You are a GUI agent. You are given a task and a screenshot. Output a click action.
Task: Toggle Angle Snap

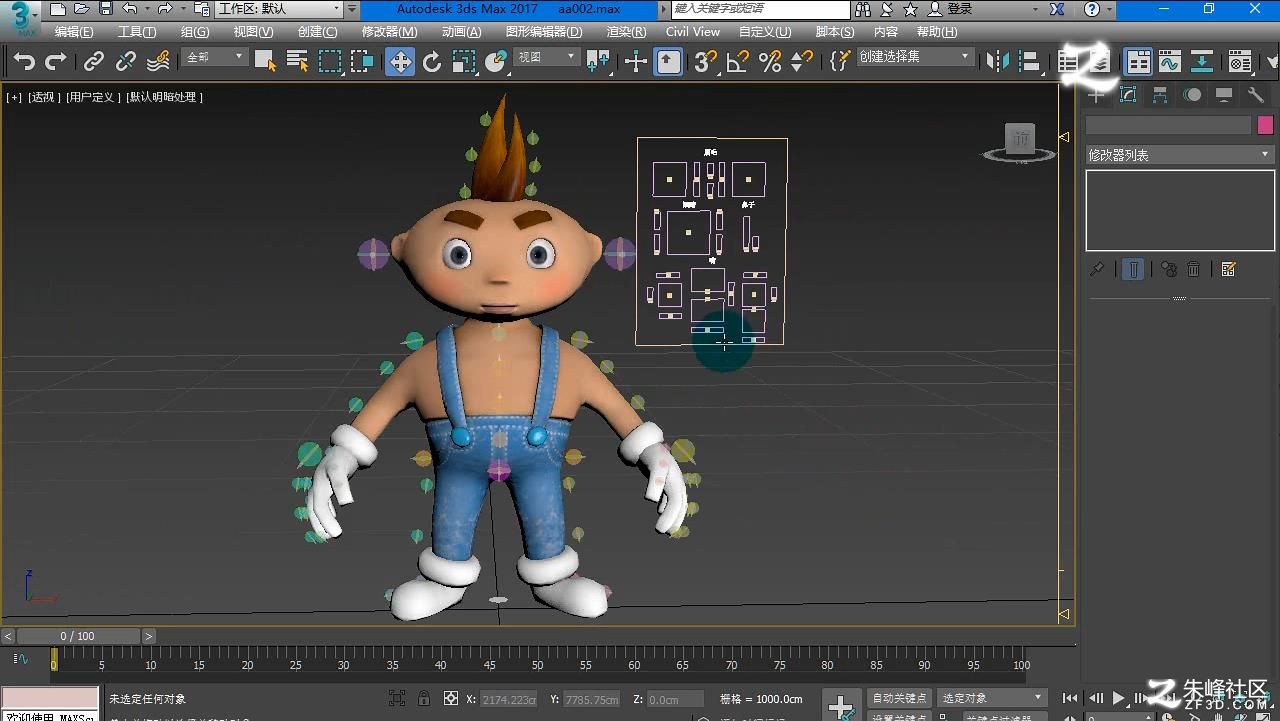738,62
